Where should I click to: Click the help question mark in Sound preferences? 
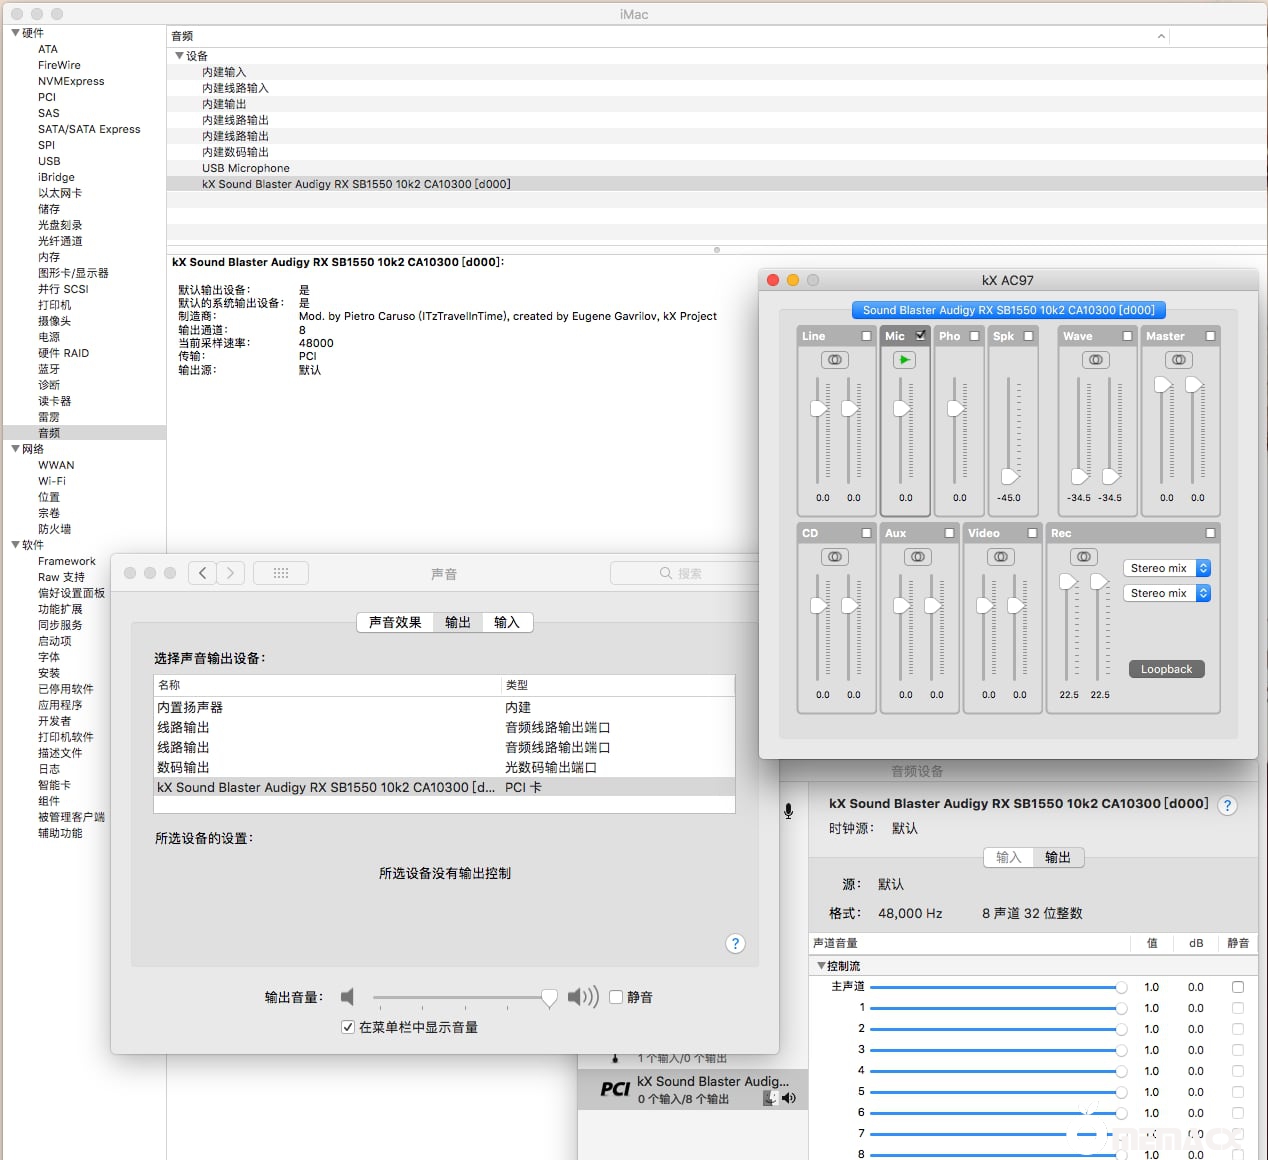pyautogui.click(x=735, y=944)
